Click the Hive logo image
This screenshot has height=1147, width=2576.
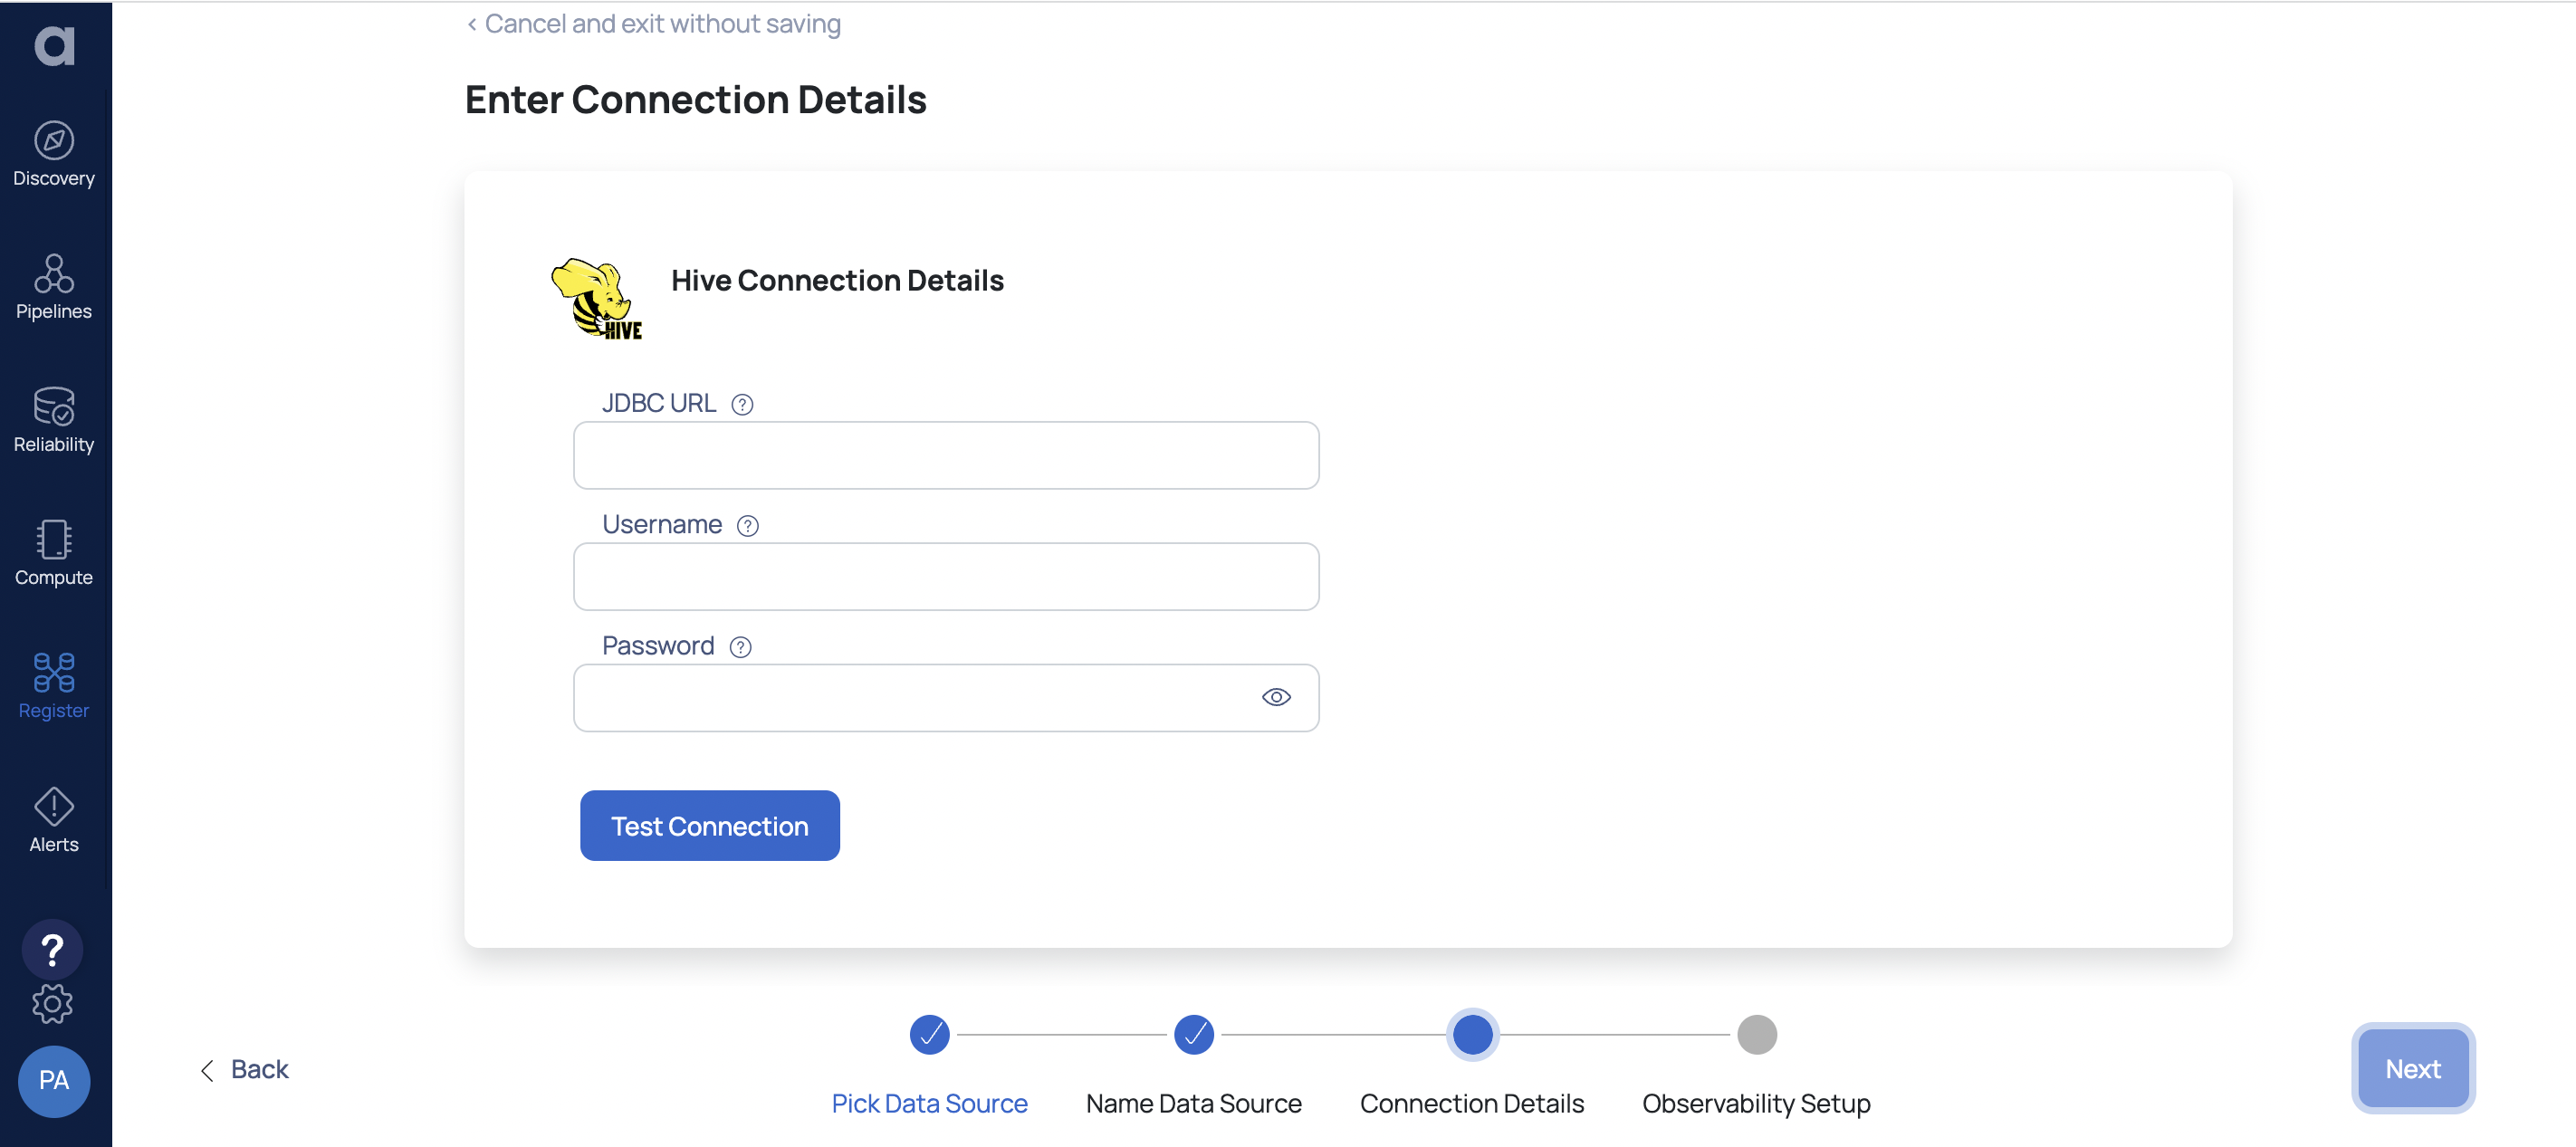598,299
